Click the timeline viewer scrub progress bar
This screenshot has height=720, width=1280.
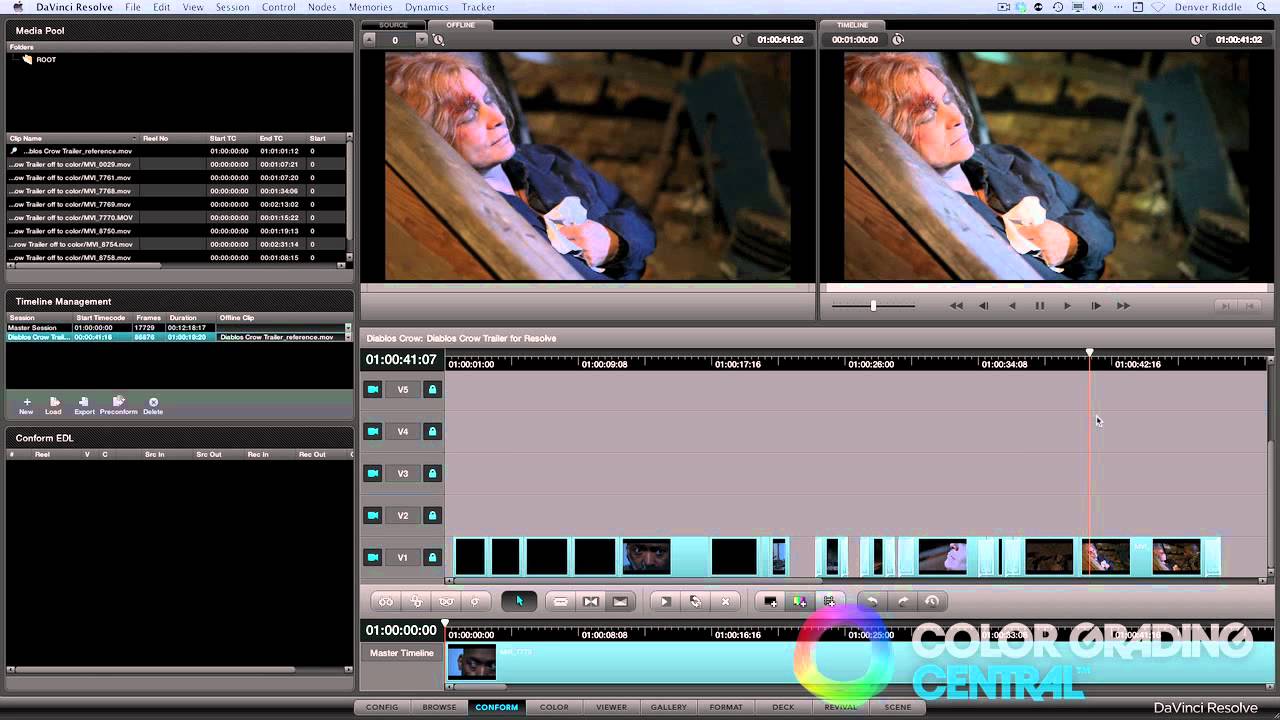tap(1045, 288)
